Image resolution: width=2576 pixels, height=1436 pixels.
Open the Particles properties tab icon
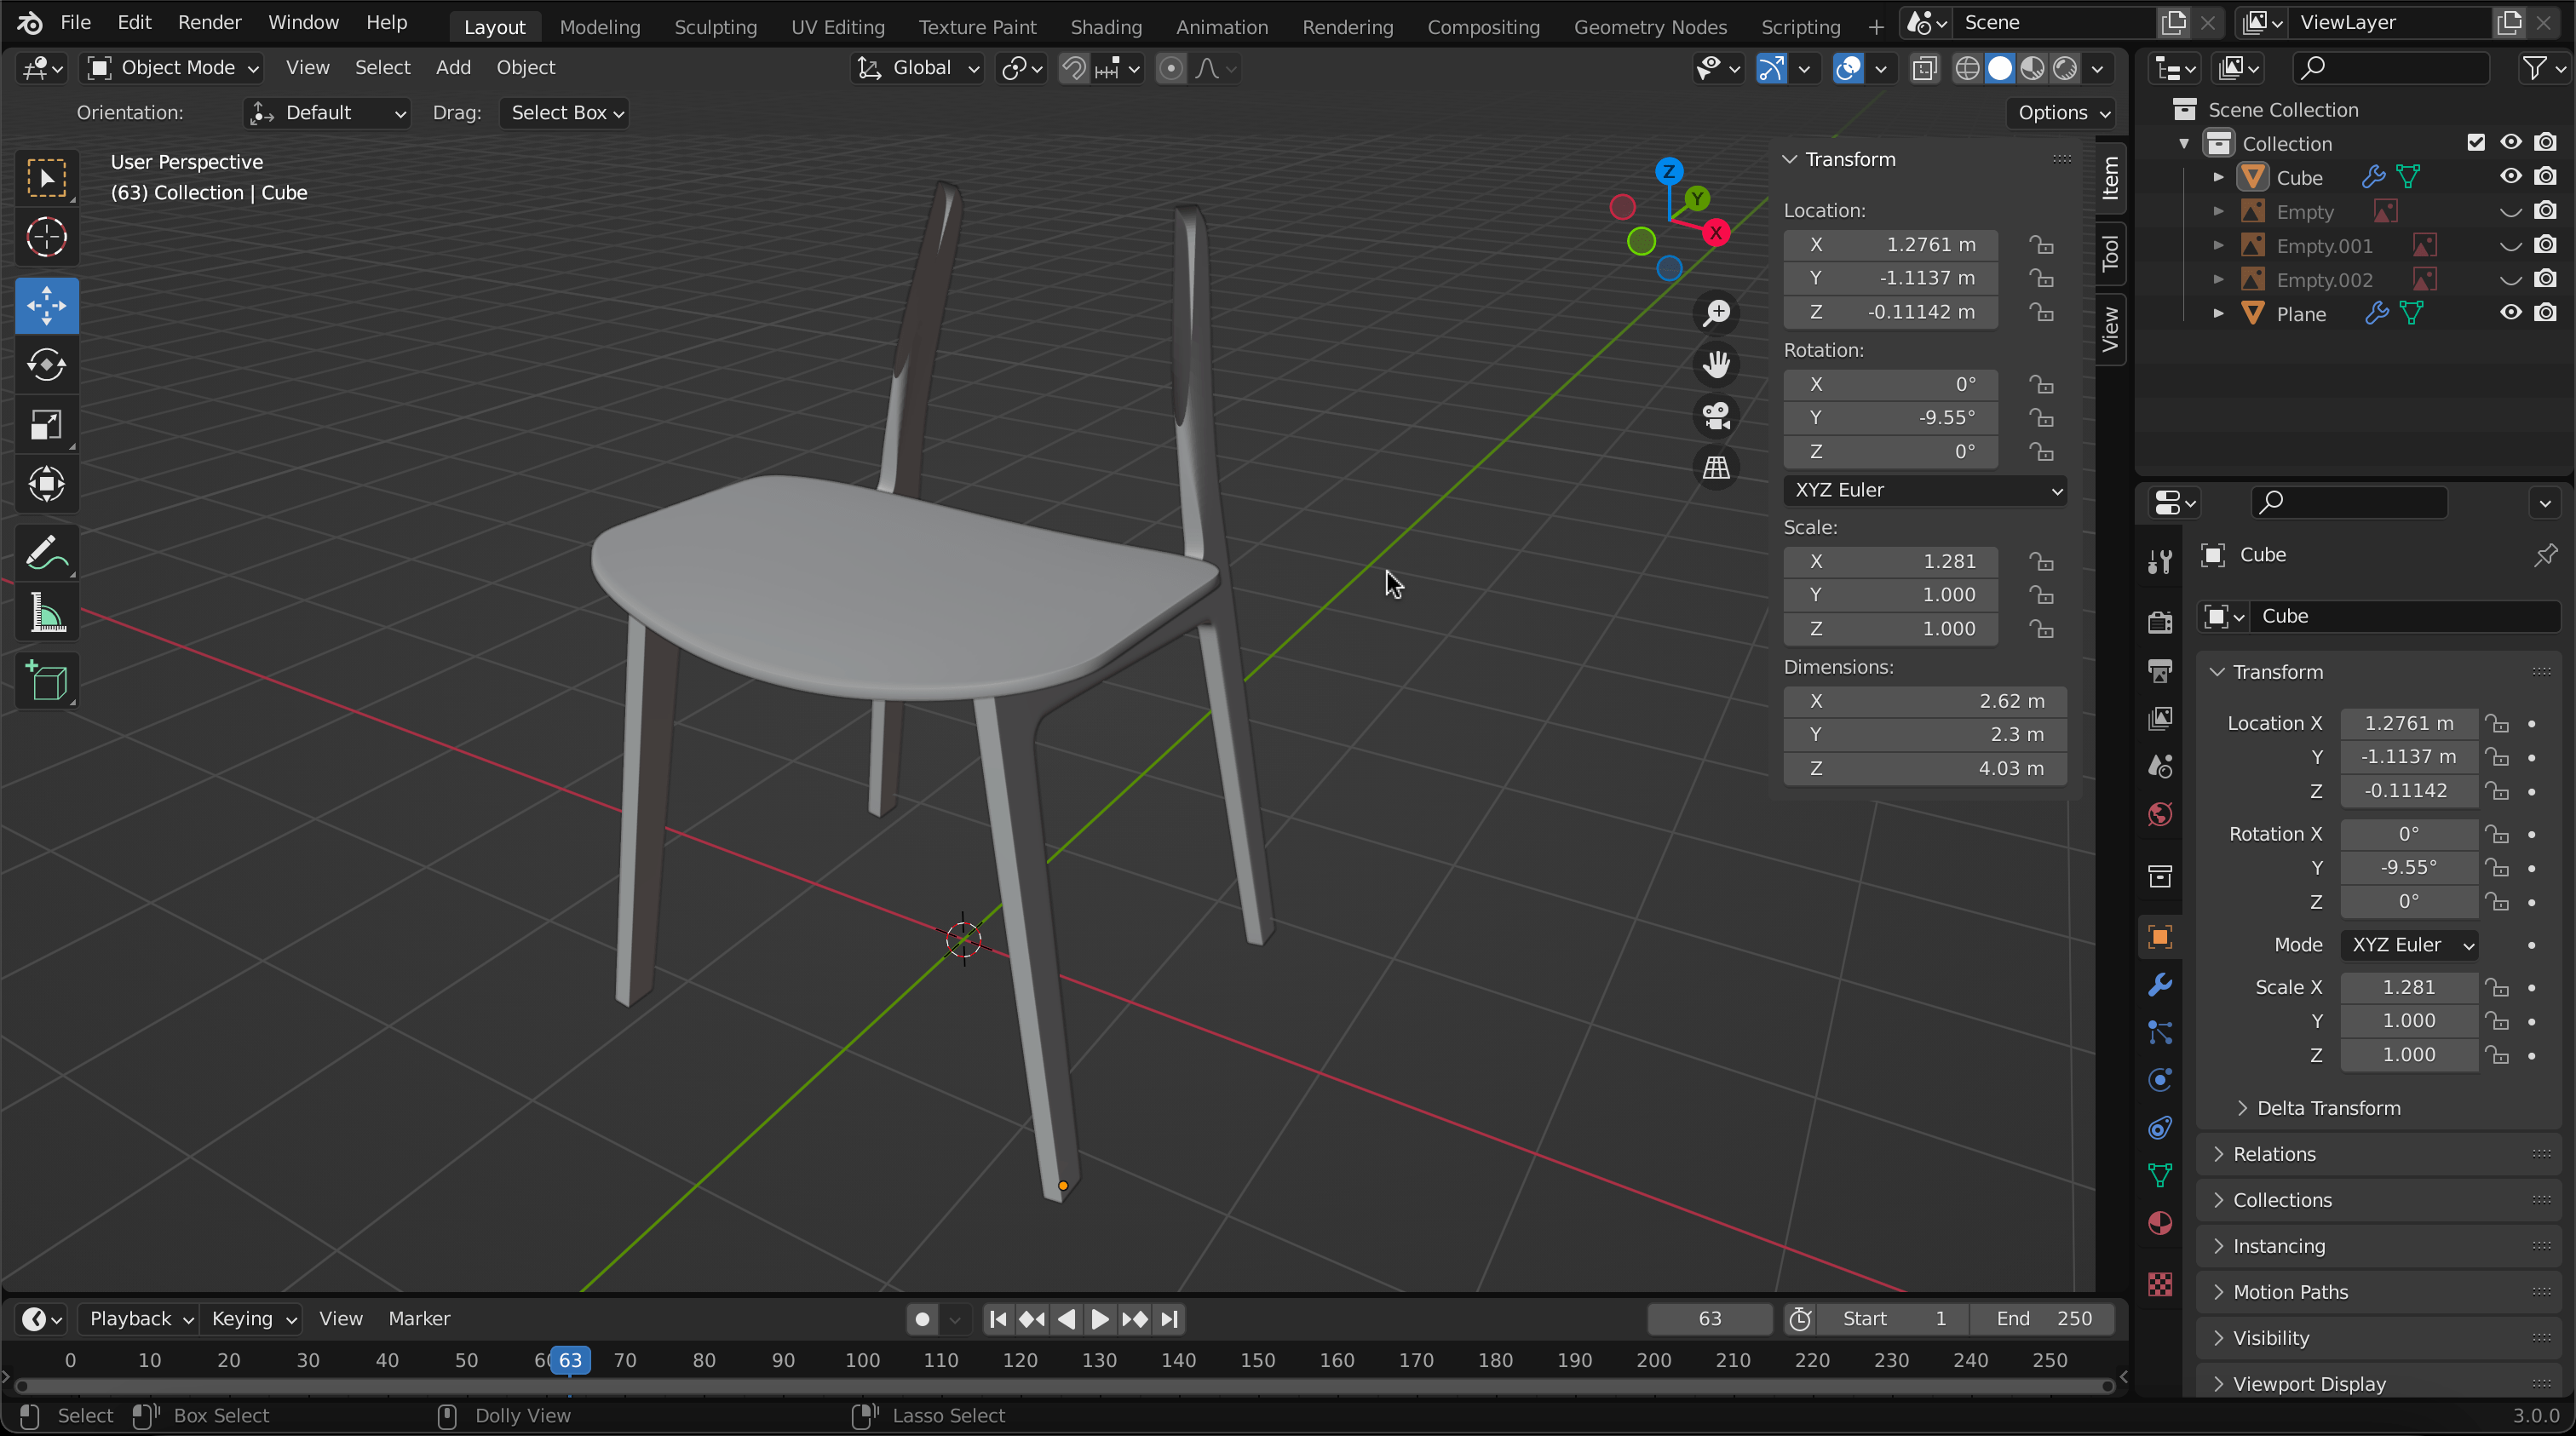click(2160, 1032)
